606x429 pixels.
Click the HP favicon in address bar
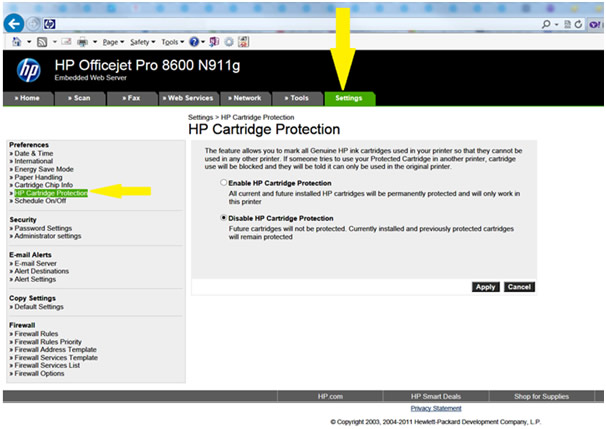[x=49, y=24]
